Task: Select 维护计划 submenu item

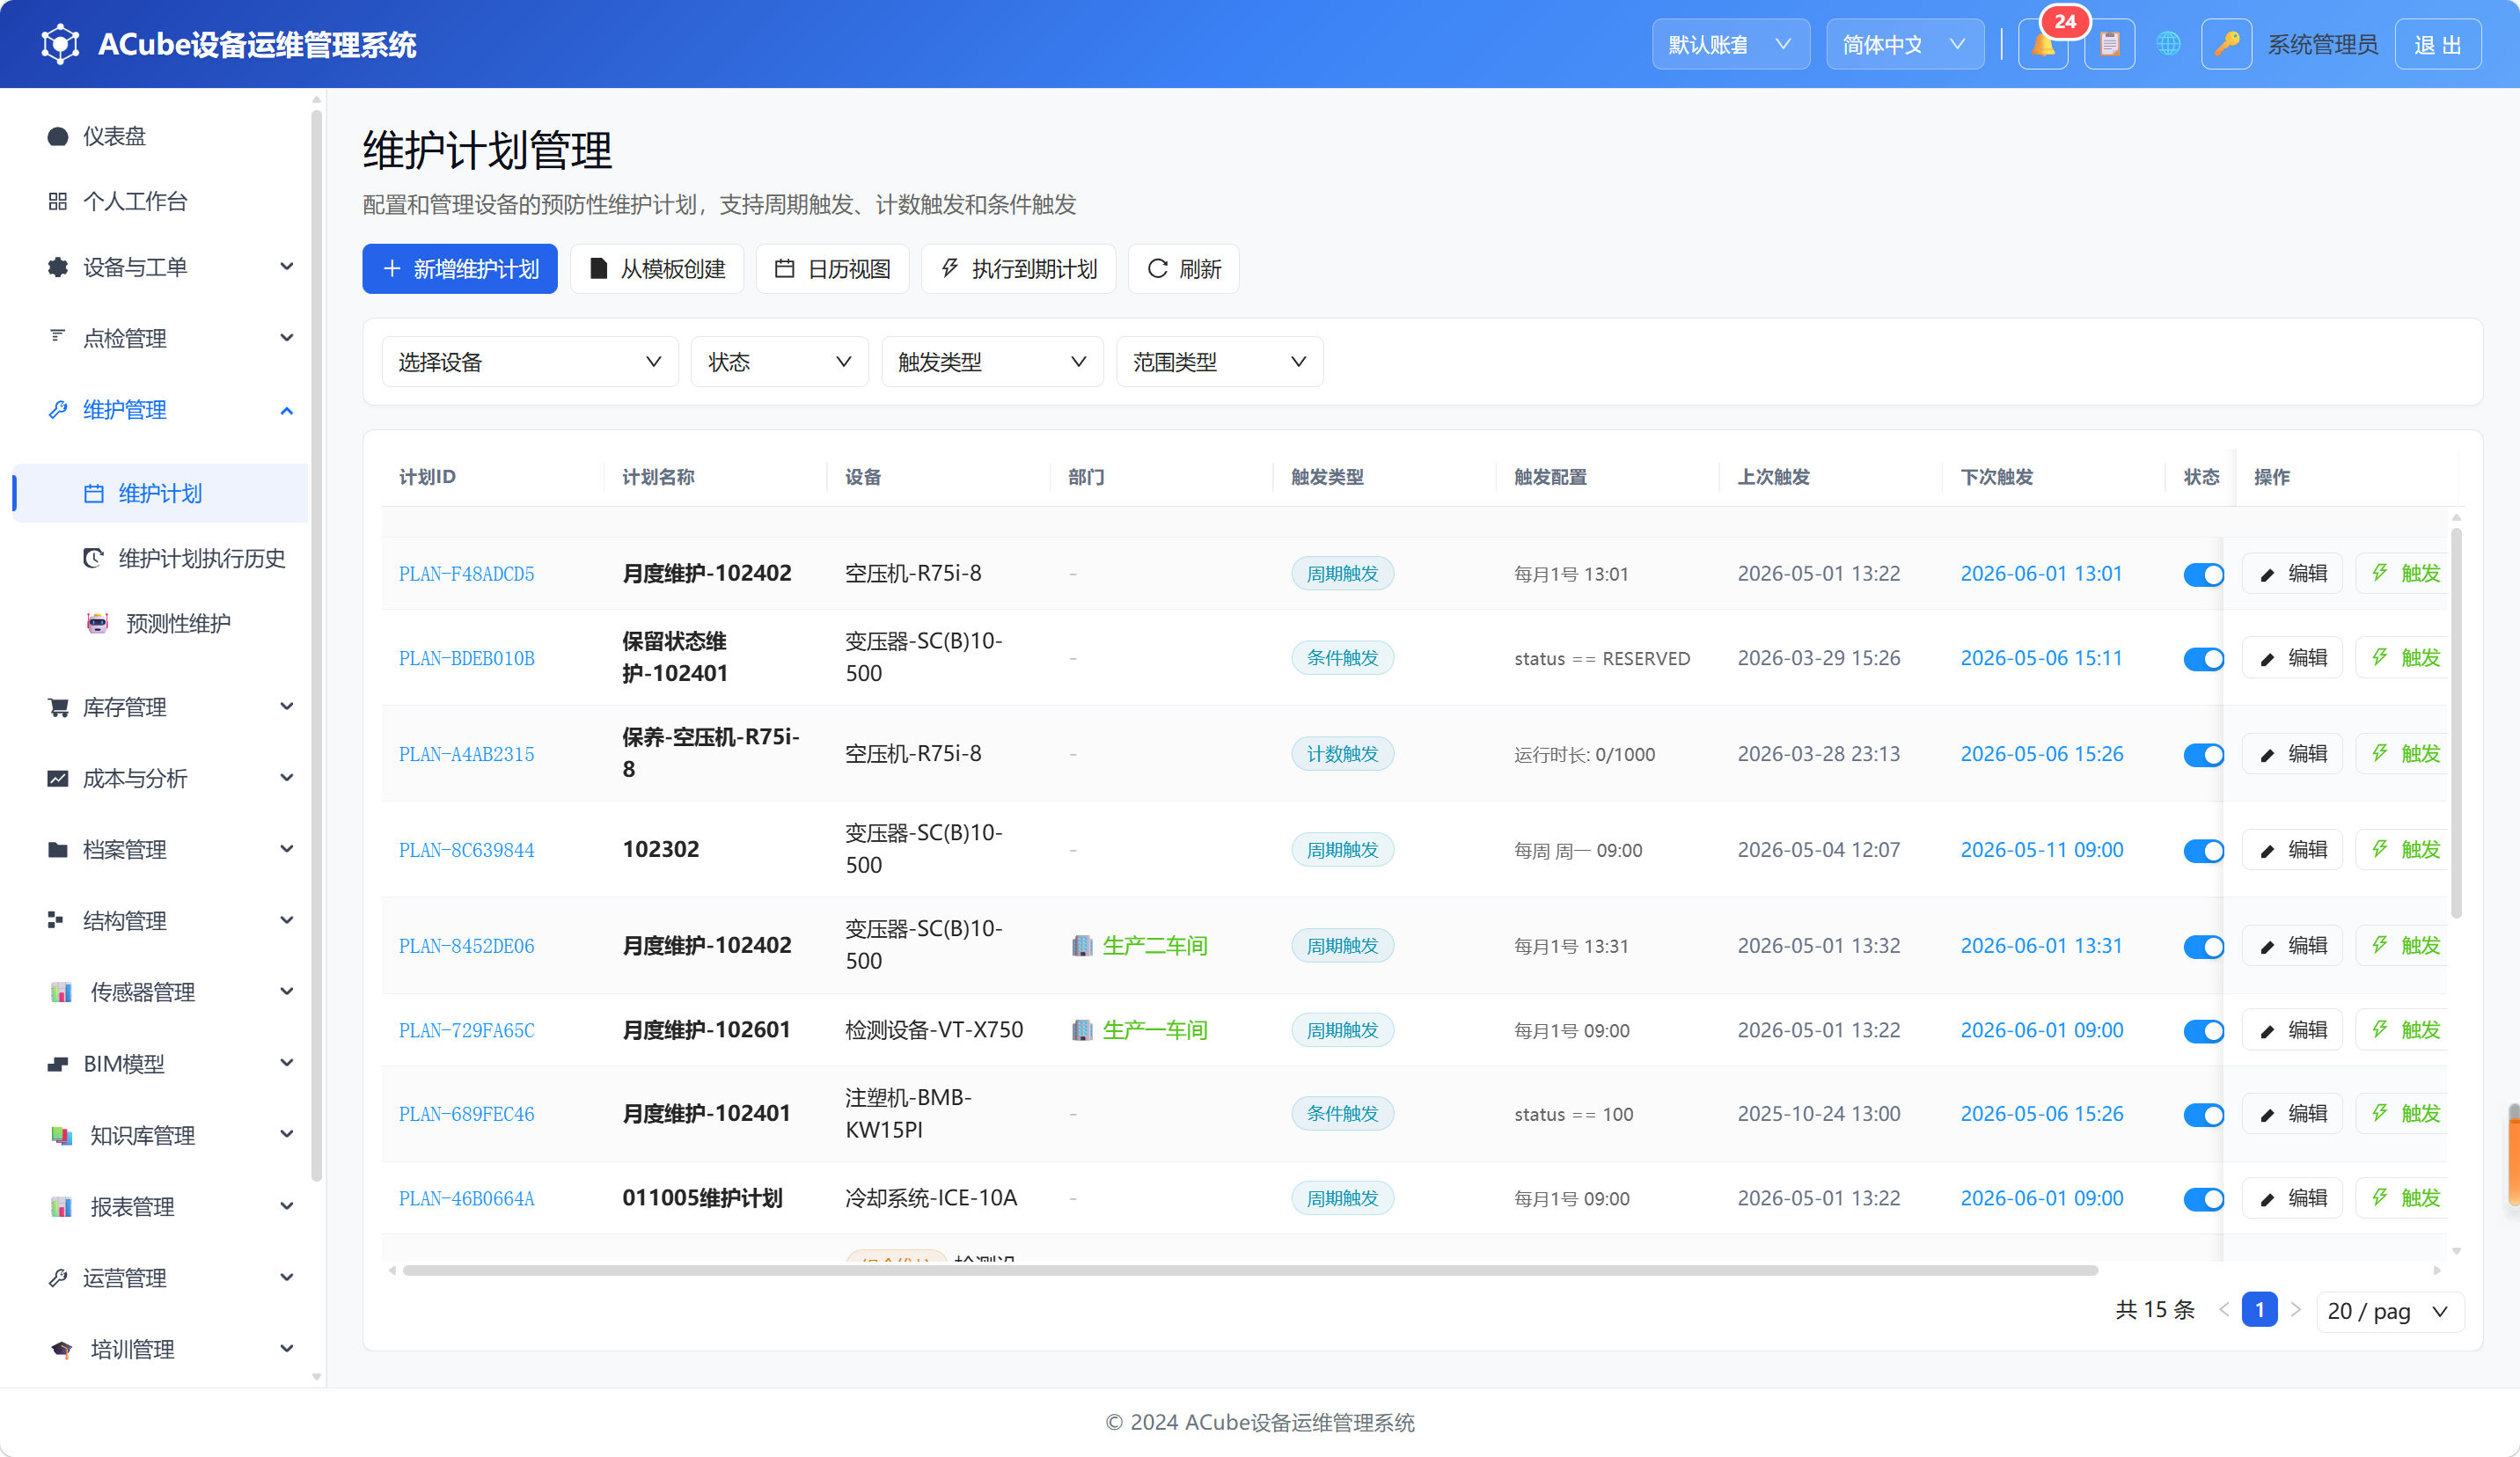Action: point(160,493)
